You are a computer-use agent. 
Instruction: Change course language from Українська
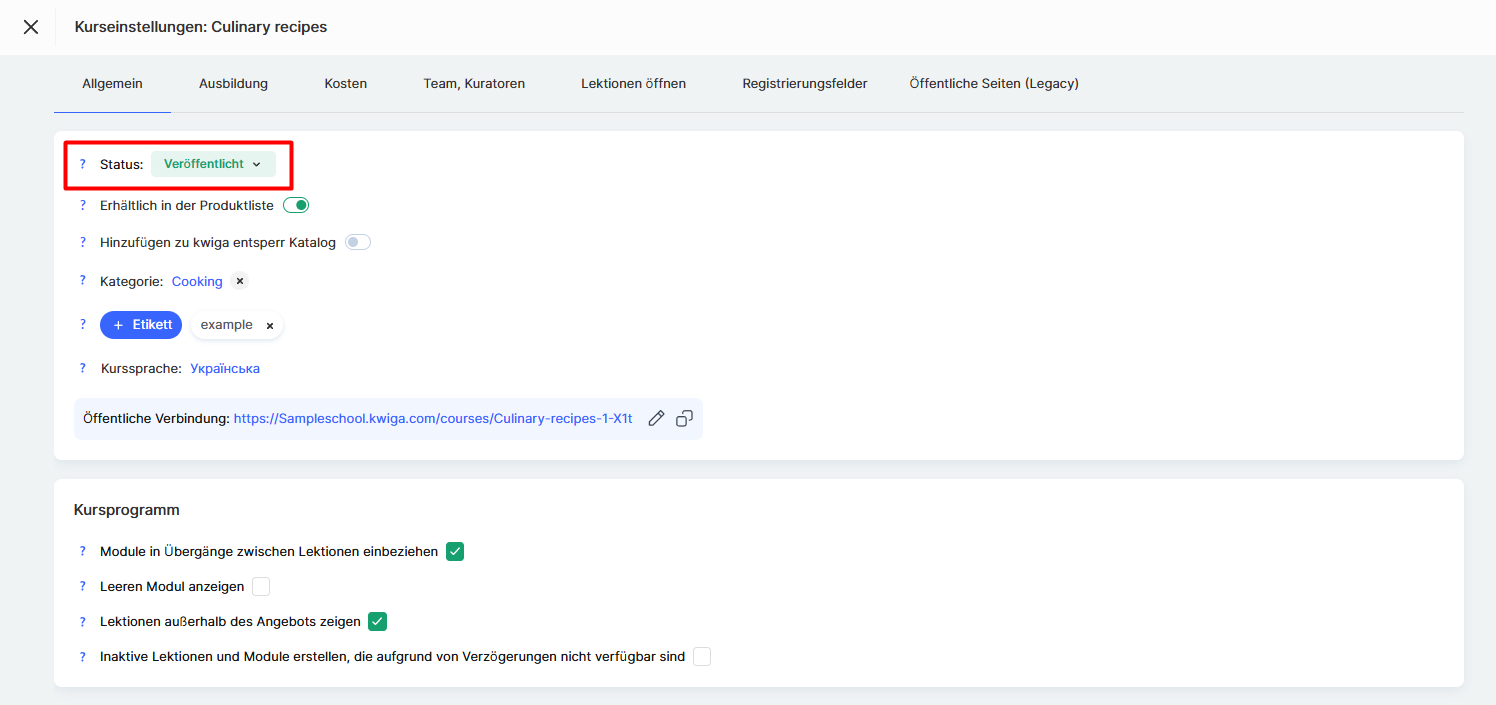225,368
